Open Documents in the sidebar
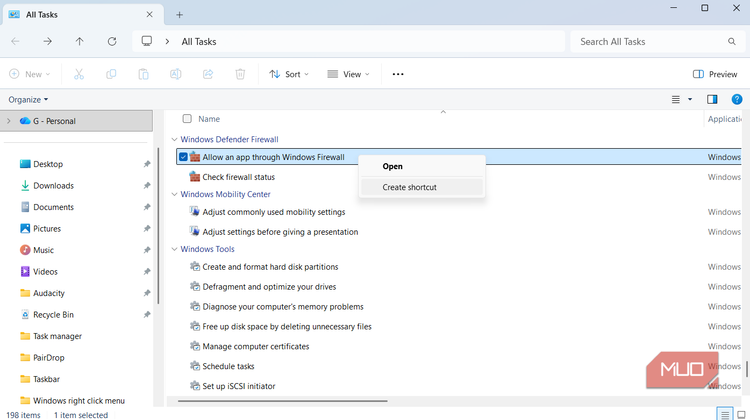This screenshot has width=750, height=420. coord(53,207)
